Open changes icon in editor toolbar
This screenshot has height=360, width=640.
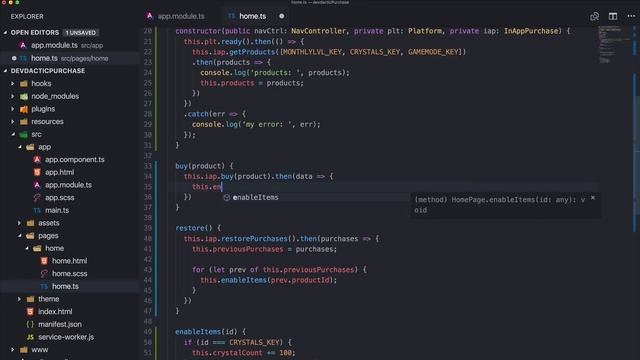pyautogui.click(x=594, y=16)
